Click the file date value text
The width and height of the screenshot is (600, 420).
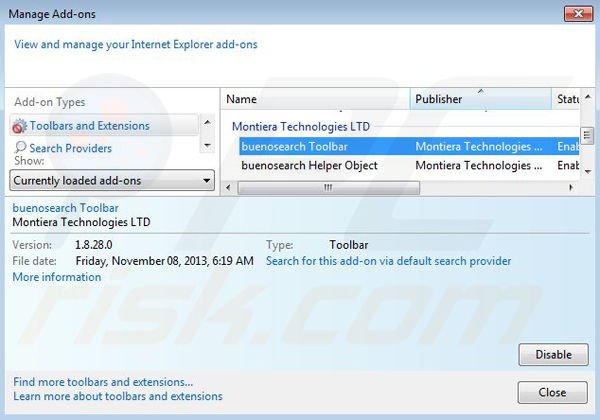(165, 261)
